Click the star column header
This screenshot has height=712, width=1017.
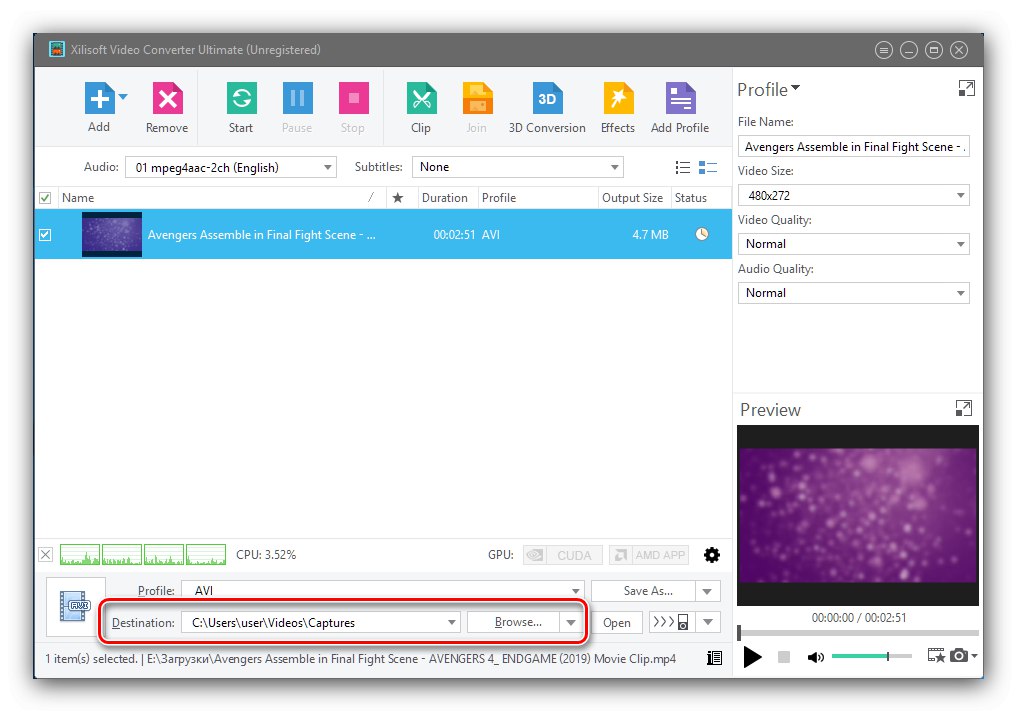click(x=398, y=198)
